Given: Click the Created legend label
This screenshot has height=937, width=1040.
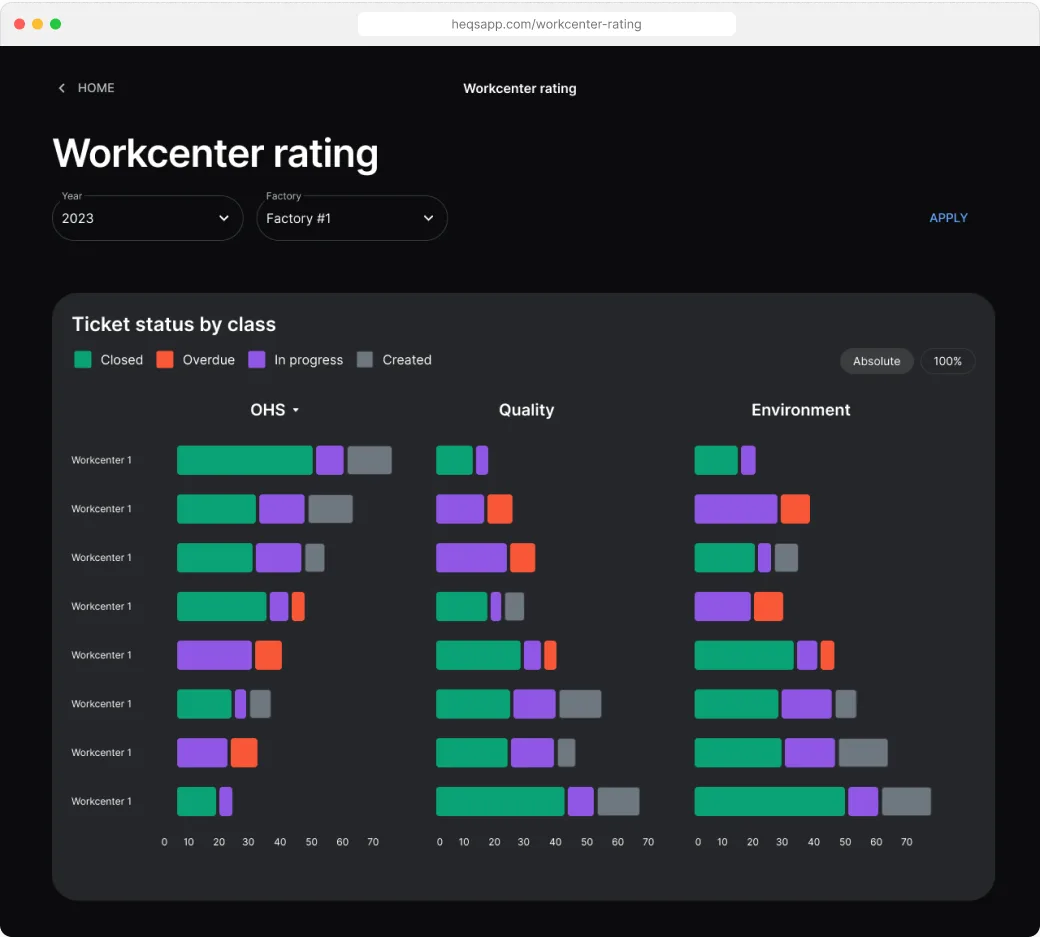Looking at the screenshot, I should click(407, 360).
